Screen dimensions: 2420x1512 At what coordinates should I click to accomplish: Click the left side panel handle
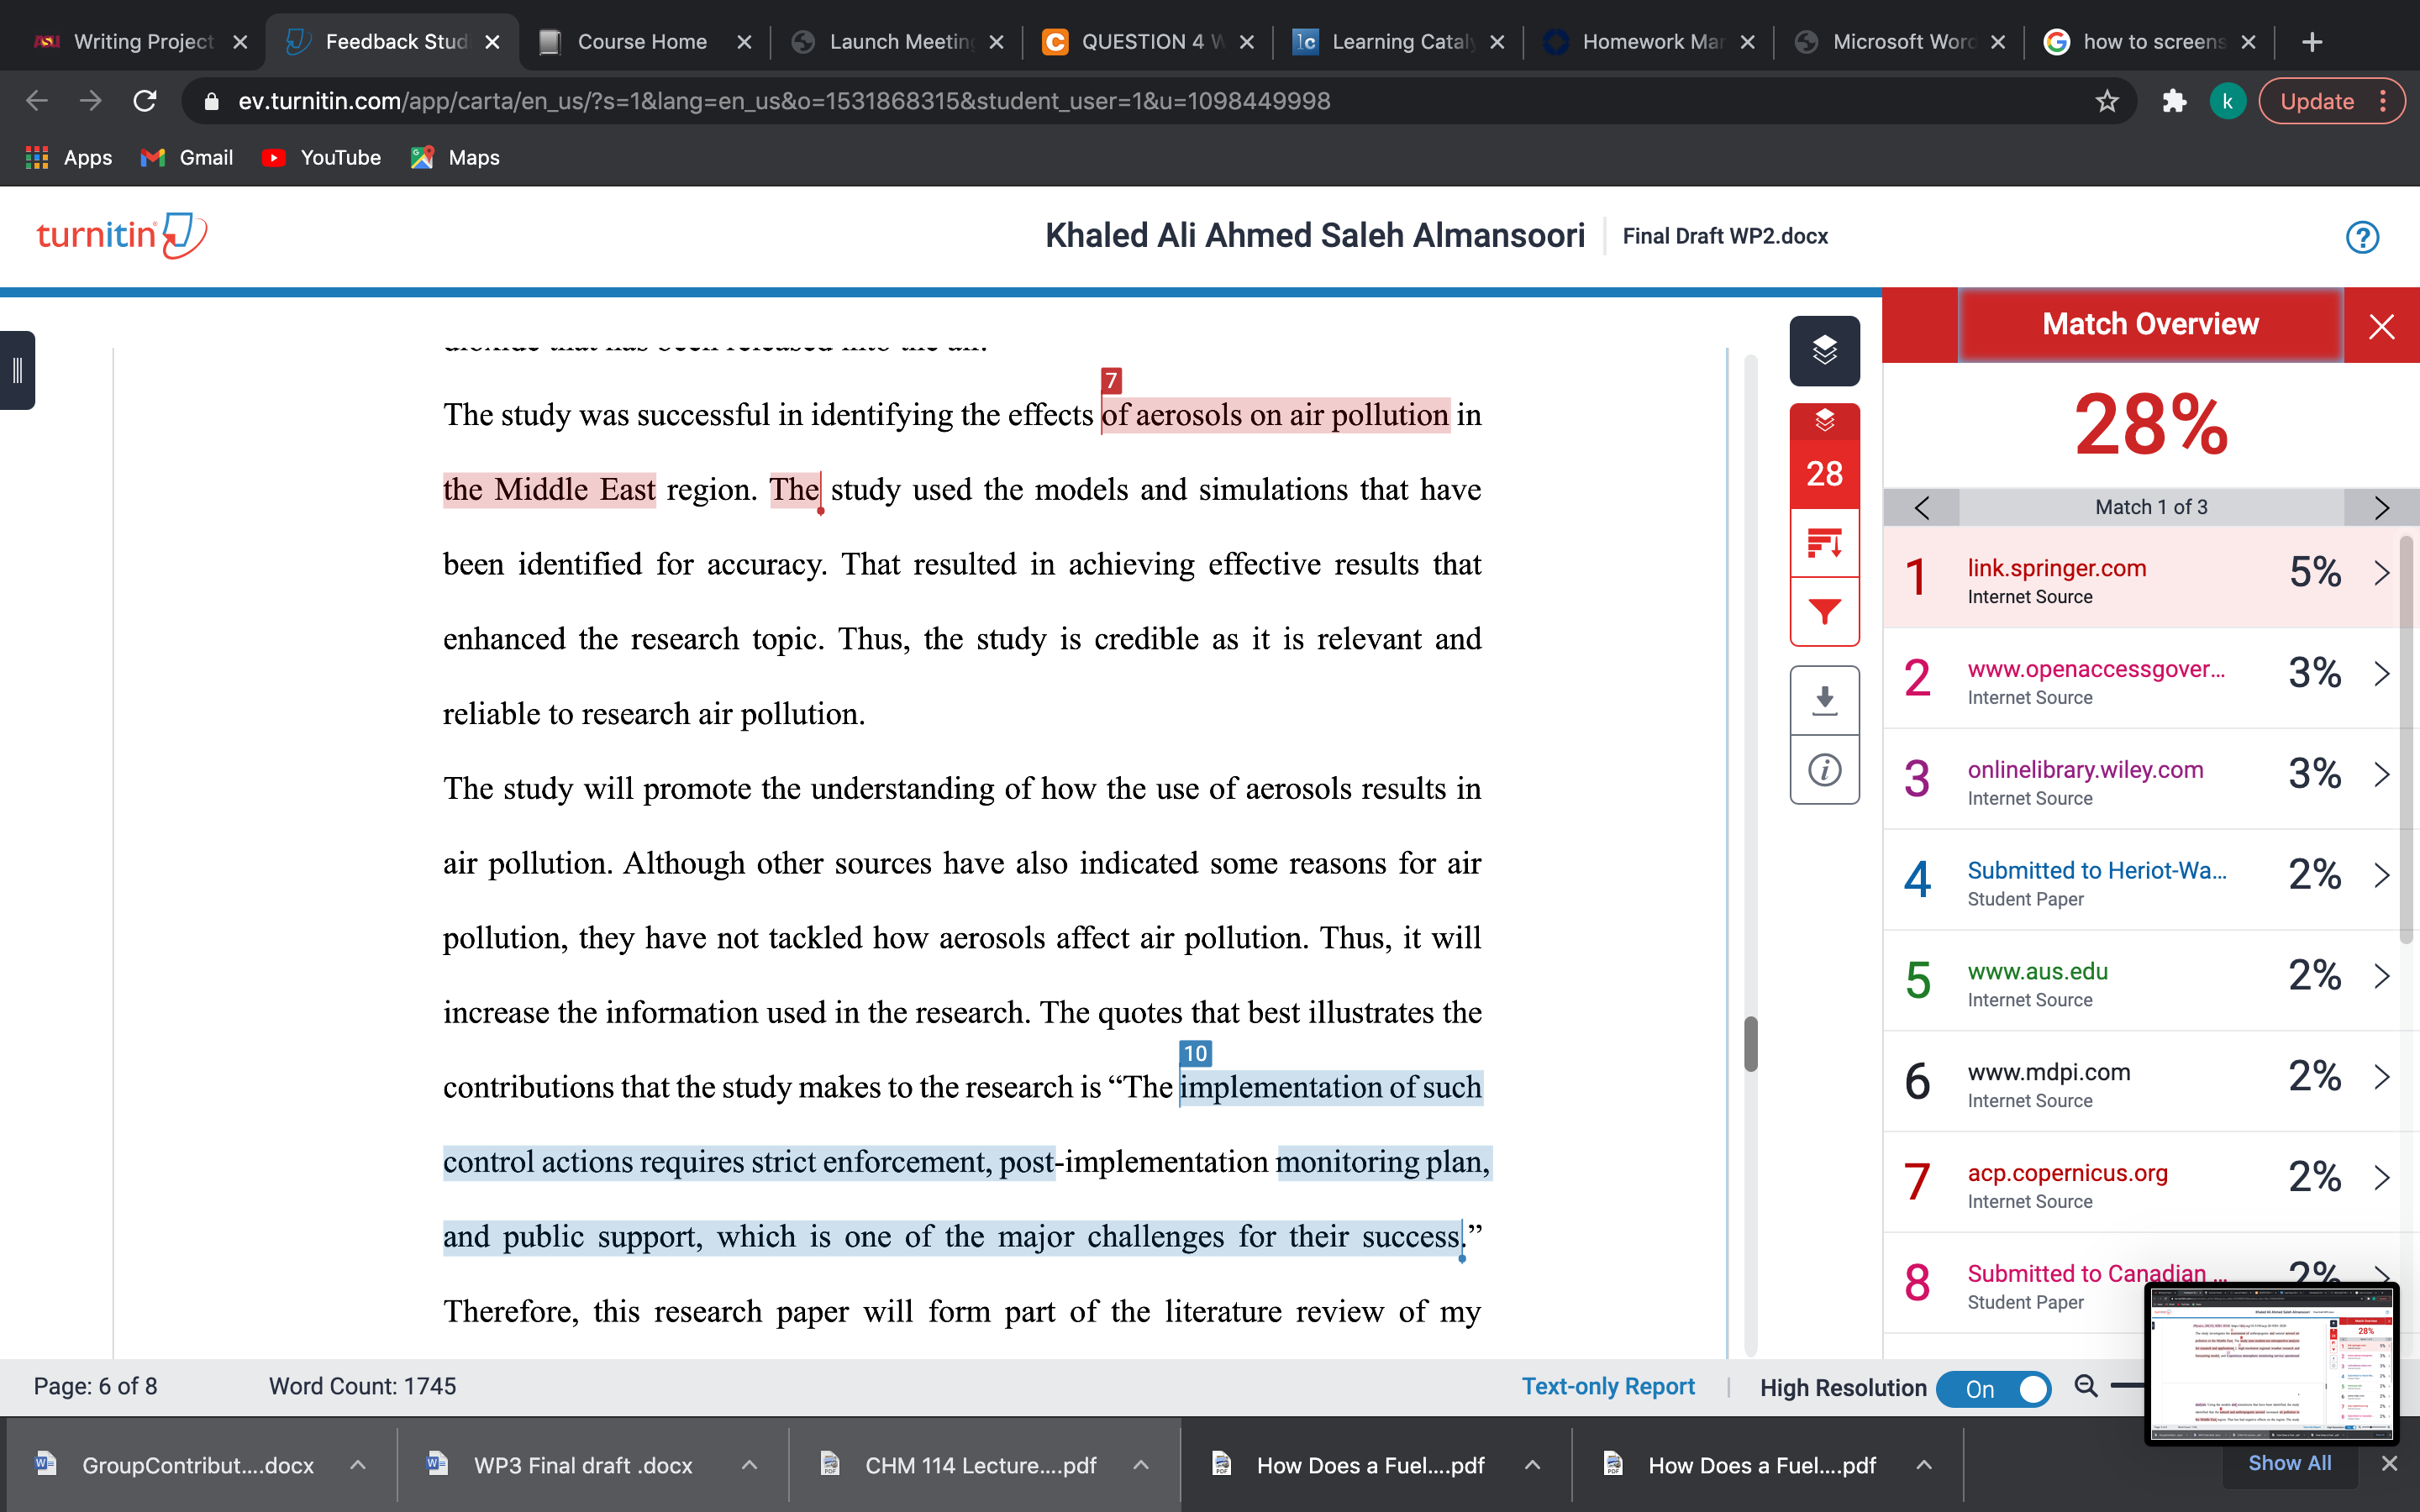17,370
